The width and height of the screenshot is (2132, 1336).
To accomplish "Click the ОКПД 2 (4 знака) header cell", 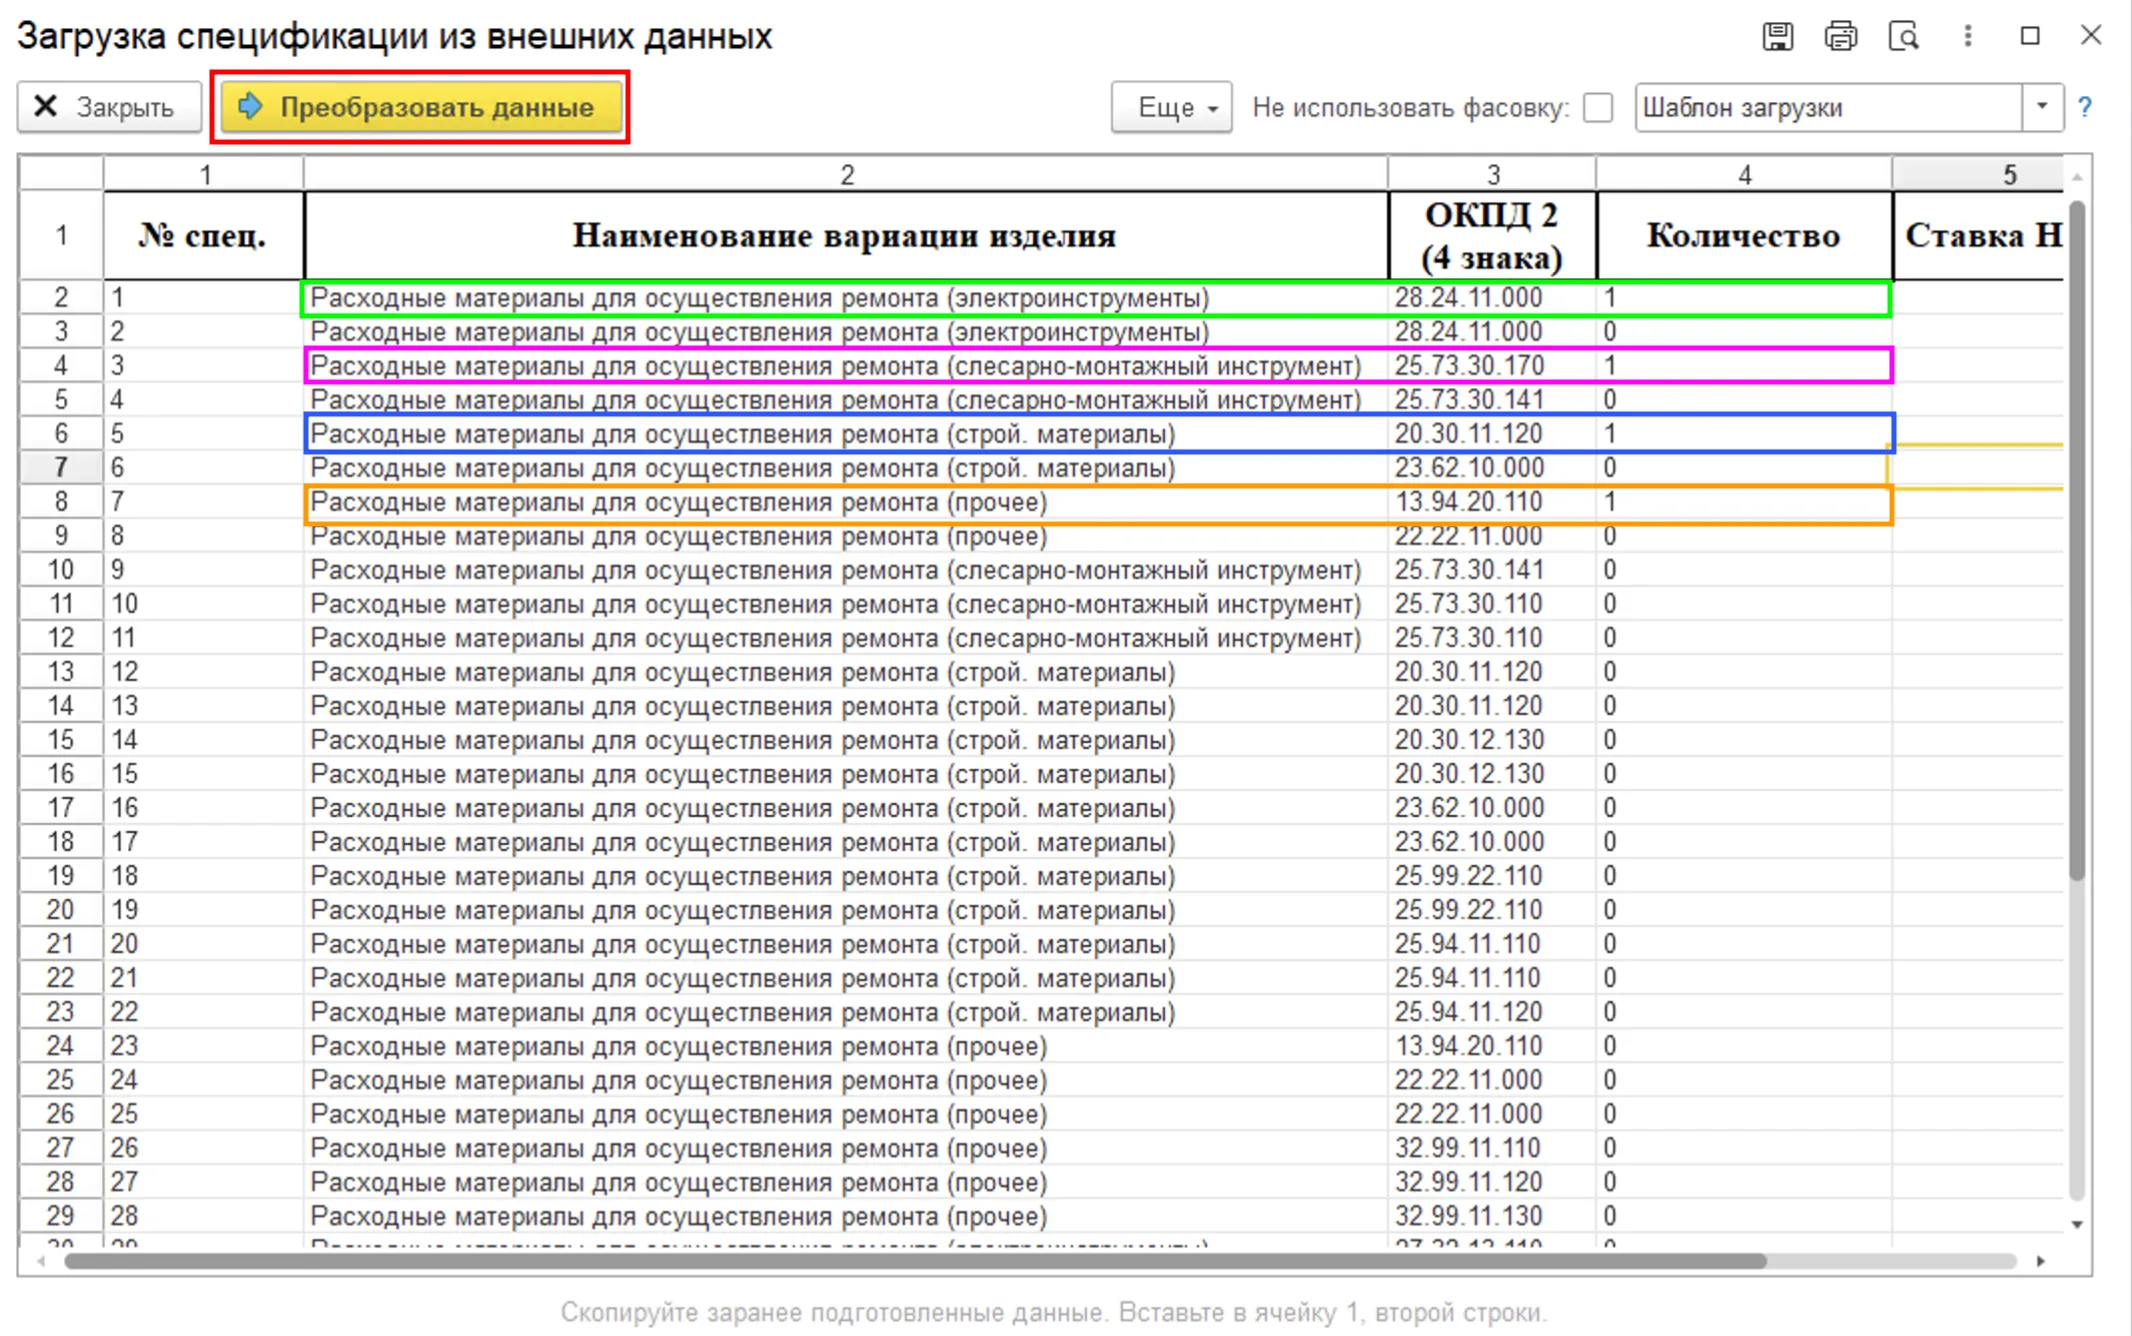I will click(1493, 236).
